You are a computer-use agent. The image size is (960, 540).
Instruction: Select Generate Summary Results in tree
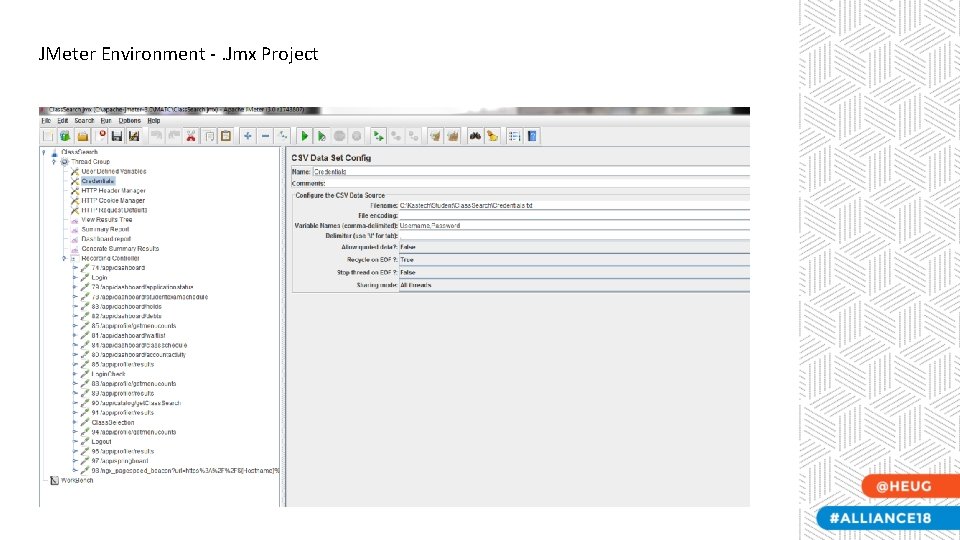[x=120, y=249]
